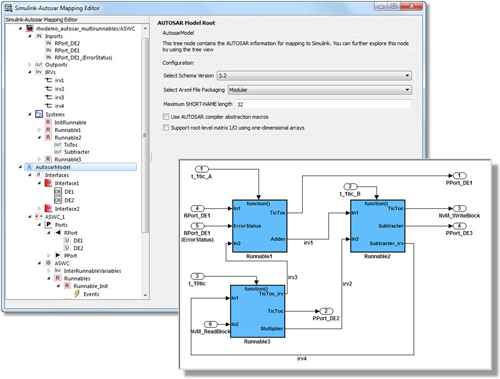
Task: Select the PPort_DE1 outport block
Action: click(459, 176)
